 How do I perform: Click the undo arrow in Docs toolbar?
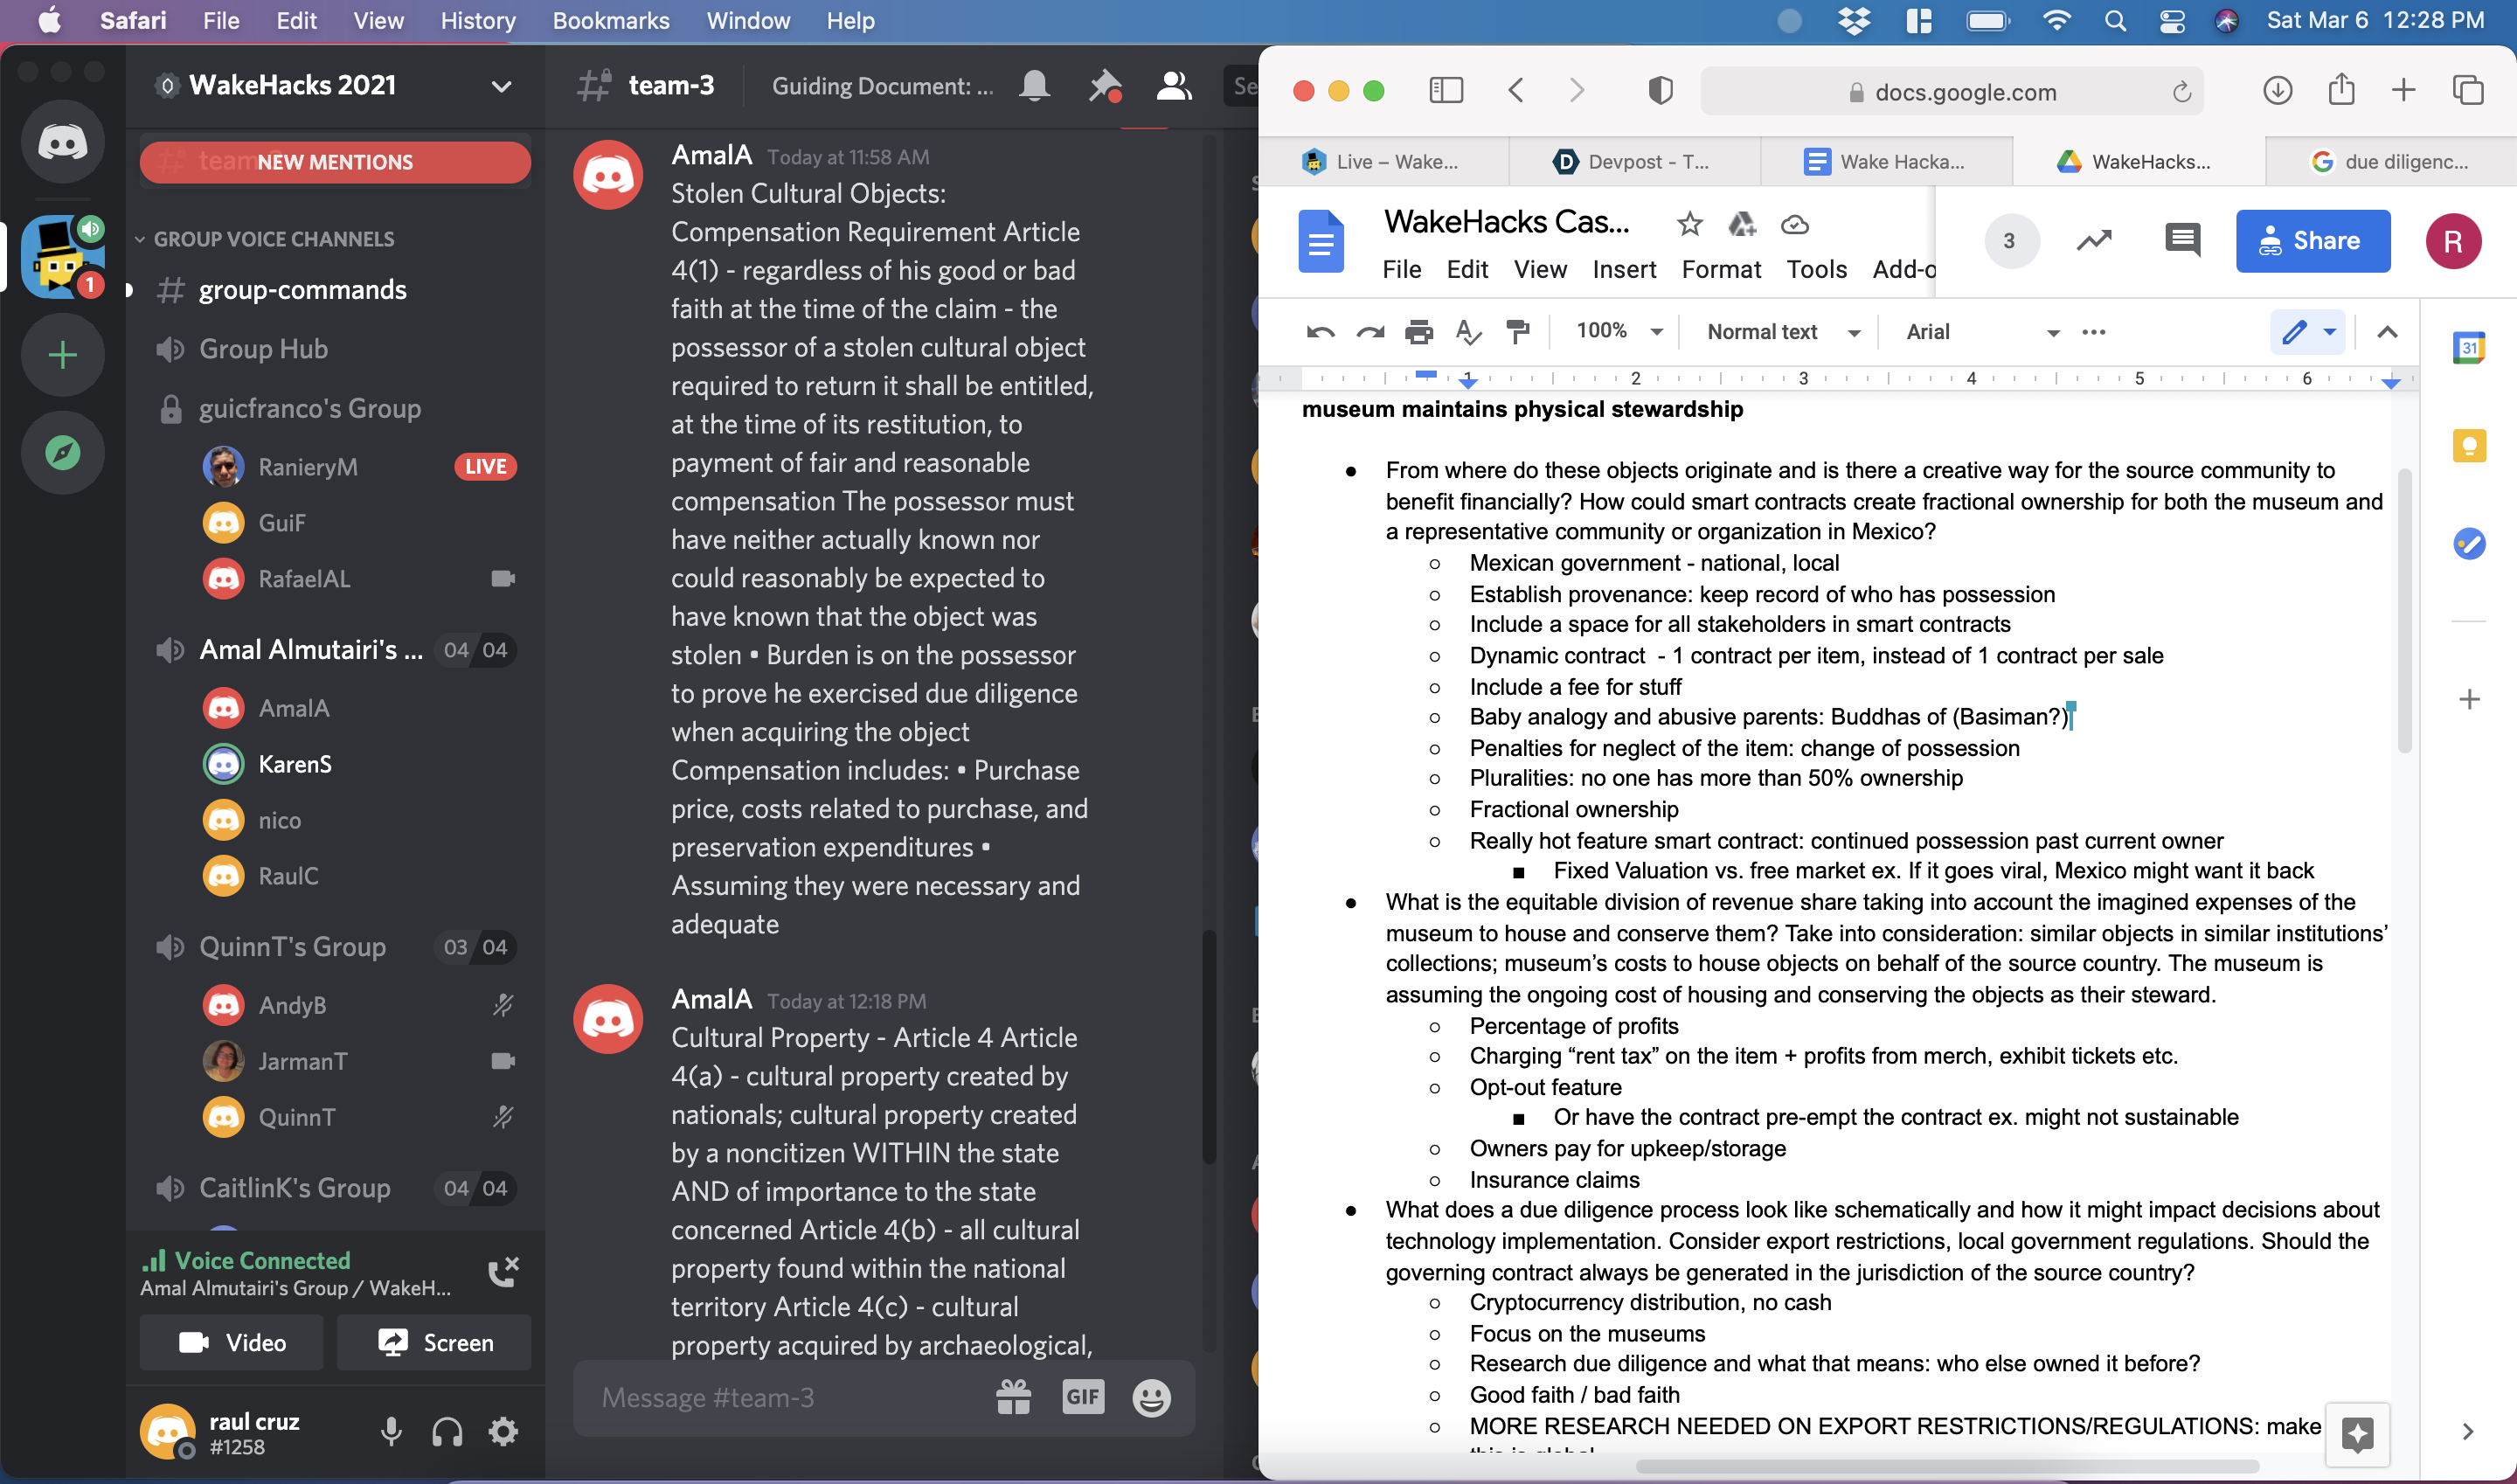(x=1320, y=332)
